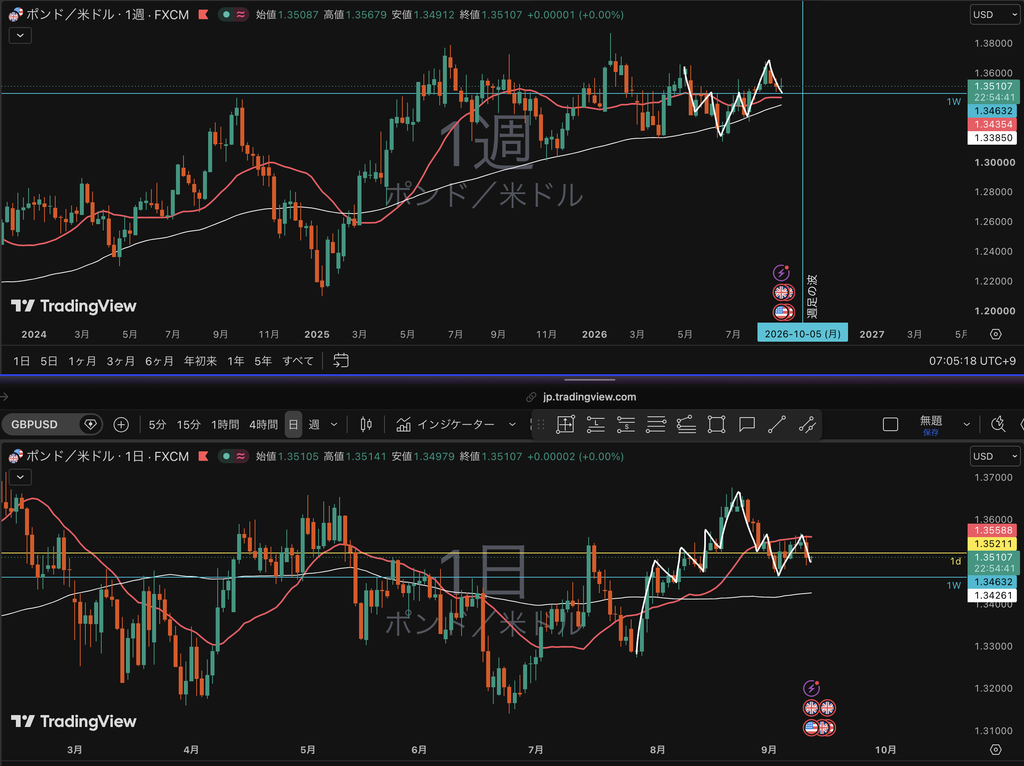Image resolution: width=1024 pixels, height=766 pixels.
Task: Select the comment callout annotation tool
Action: pyautogui.click(x=746, y=424)
